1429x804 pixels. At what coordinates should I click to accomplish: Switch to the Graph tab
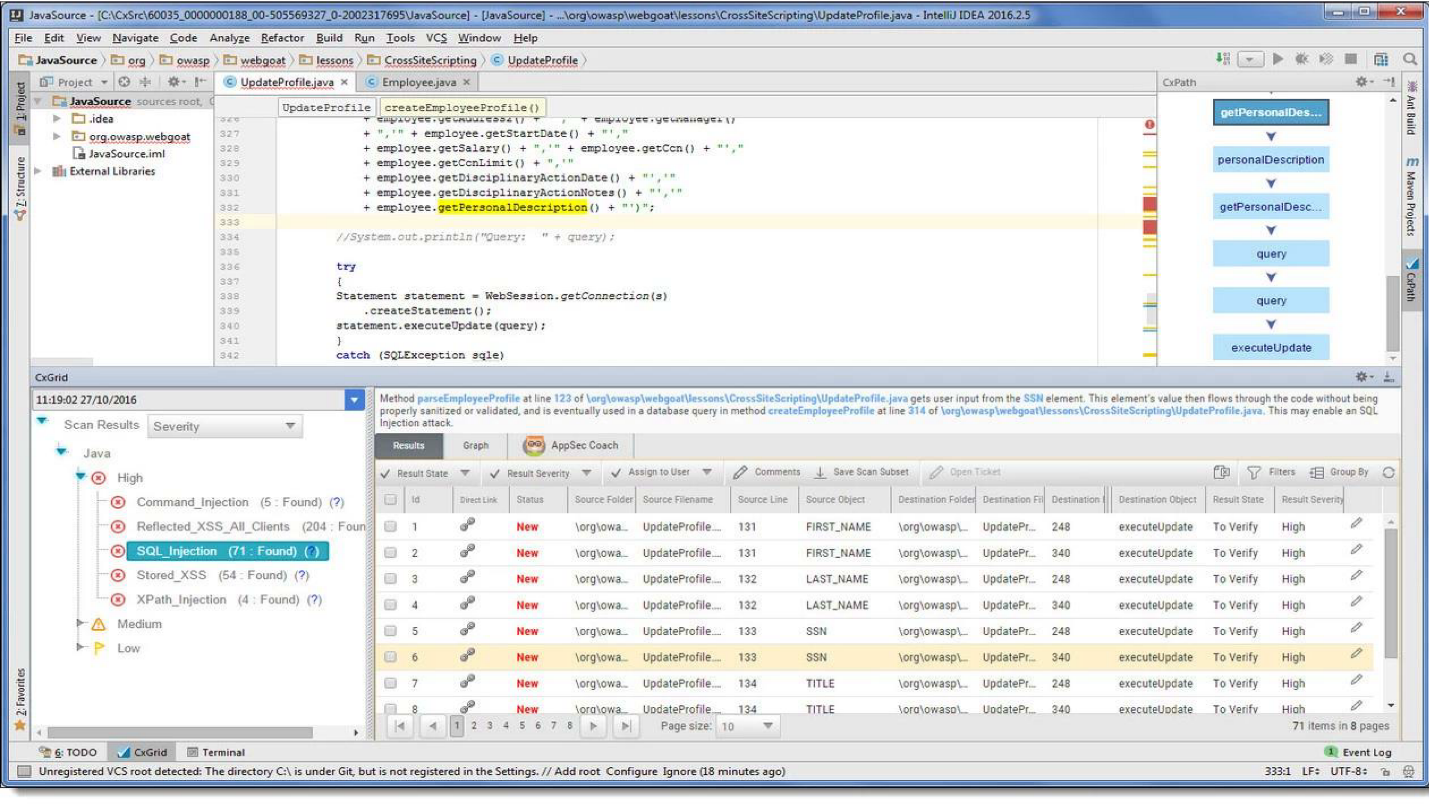tap(476, 446)
